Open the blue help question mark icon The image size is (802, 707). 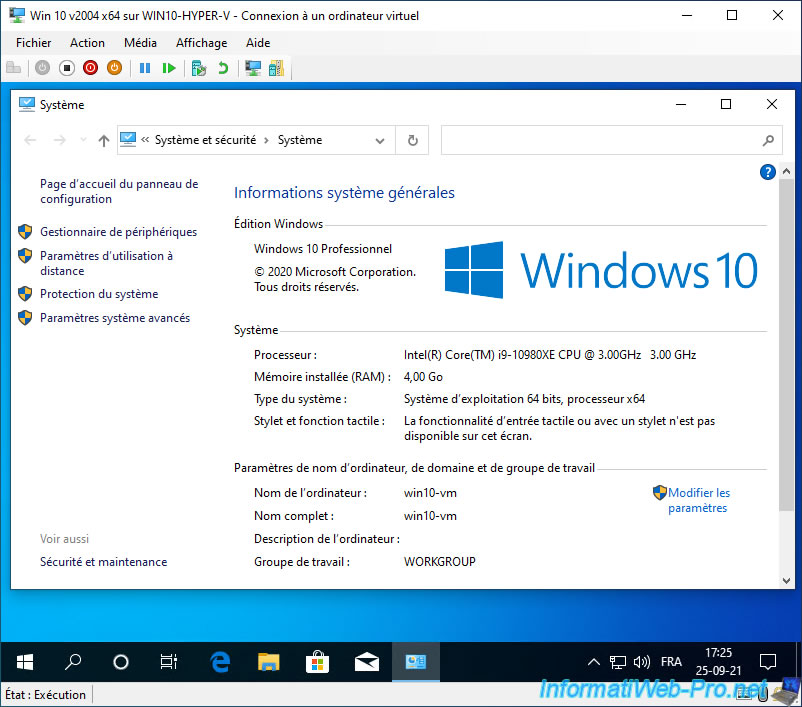point(768,172)
